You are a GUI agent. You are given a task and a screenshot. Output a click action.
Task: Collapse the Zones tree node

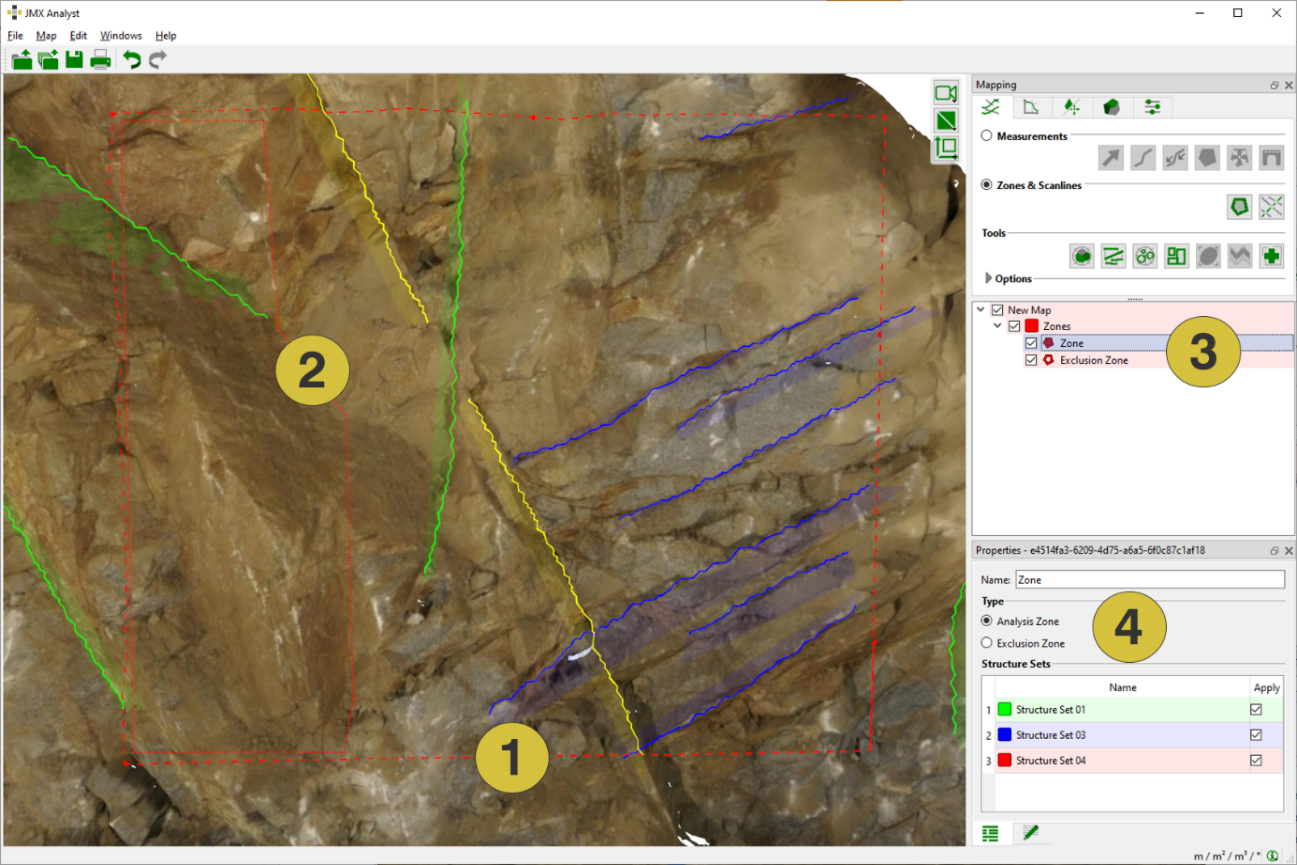pos(997,326)
